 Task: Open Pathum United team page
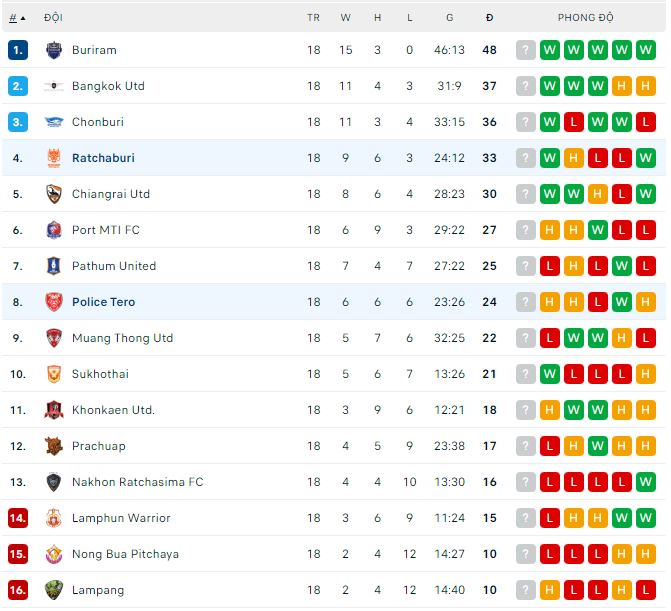114,266
